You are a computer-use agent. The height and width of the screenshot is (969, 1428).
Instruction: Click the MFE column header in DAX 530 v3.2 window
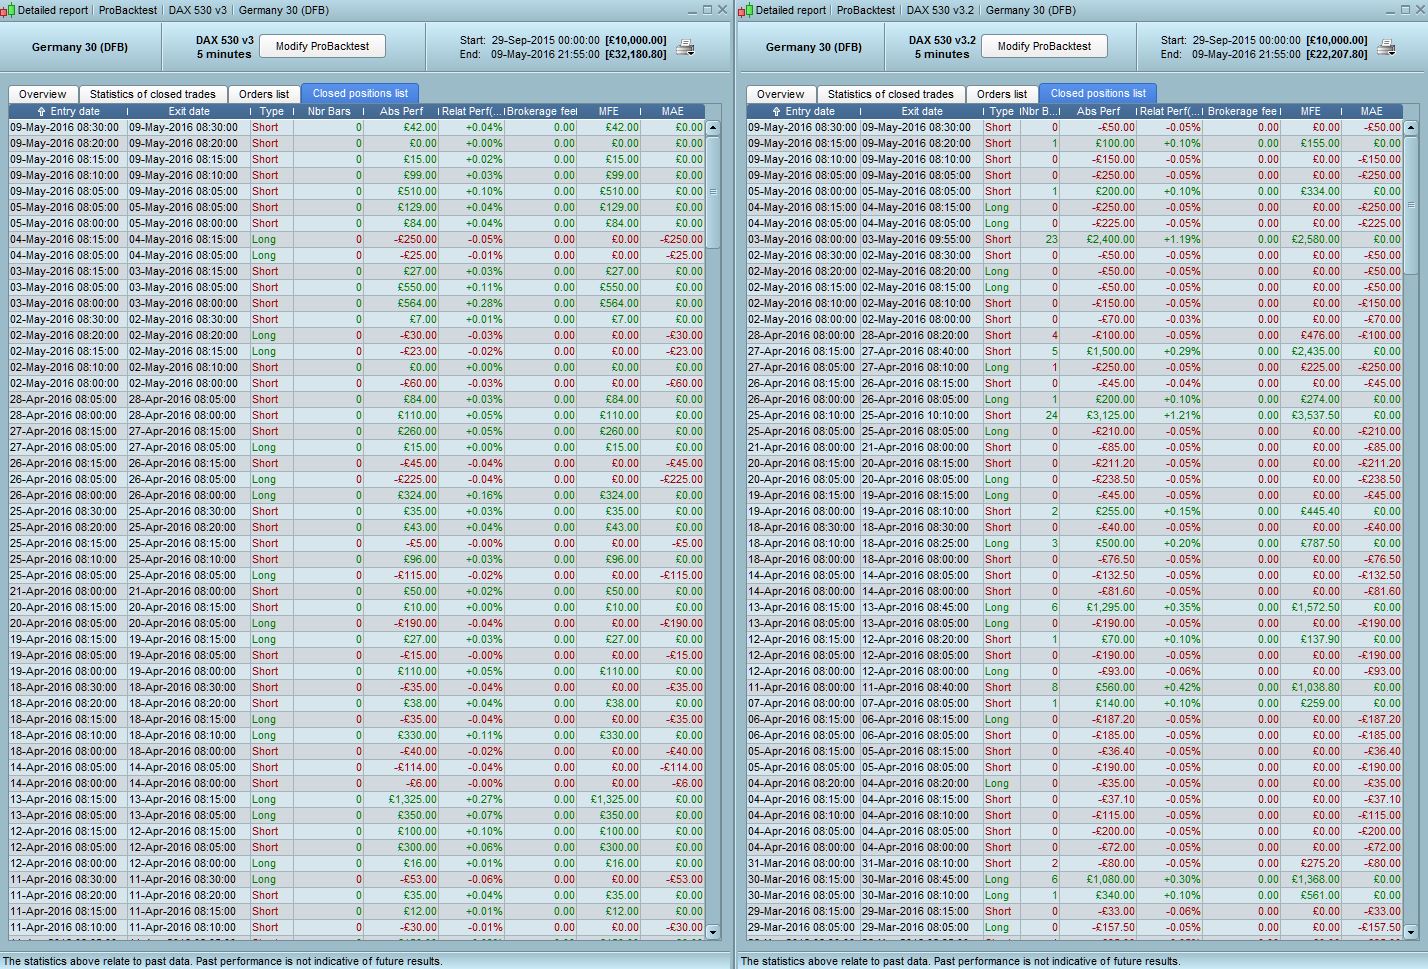(1311, 111)
